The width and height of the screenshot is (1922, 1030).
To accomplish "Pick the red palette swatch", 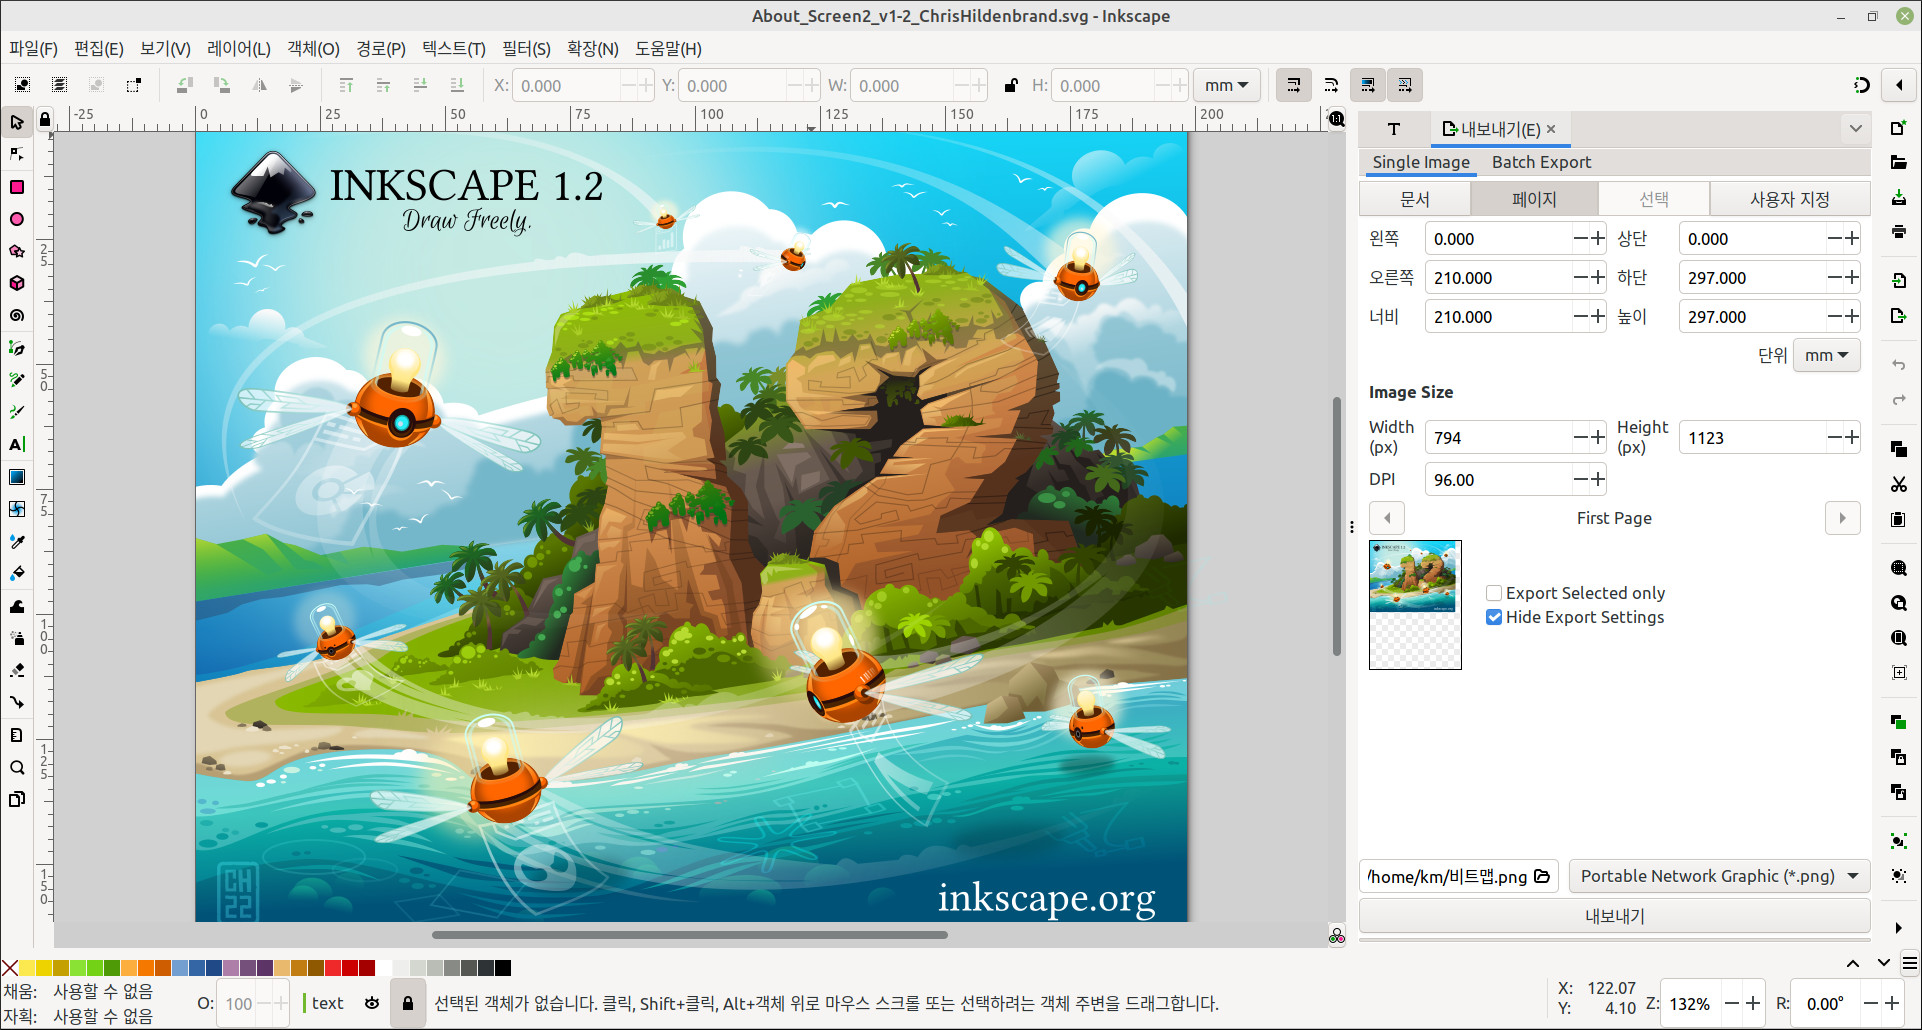I will pos(349,967).
